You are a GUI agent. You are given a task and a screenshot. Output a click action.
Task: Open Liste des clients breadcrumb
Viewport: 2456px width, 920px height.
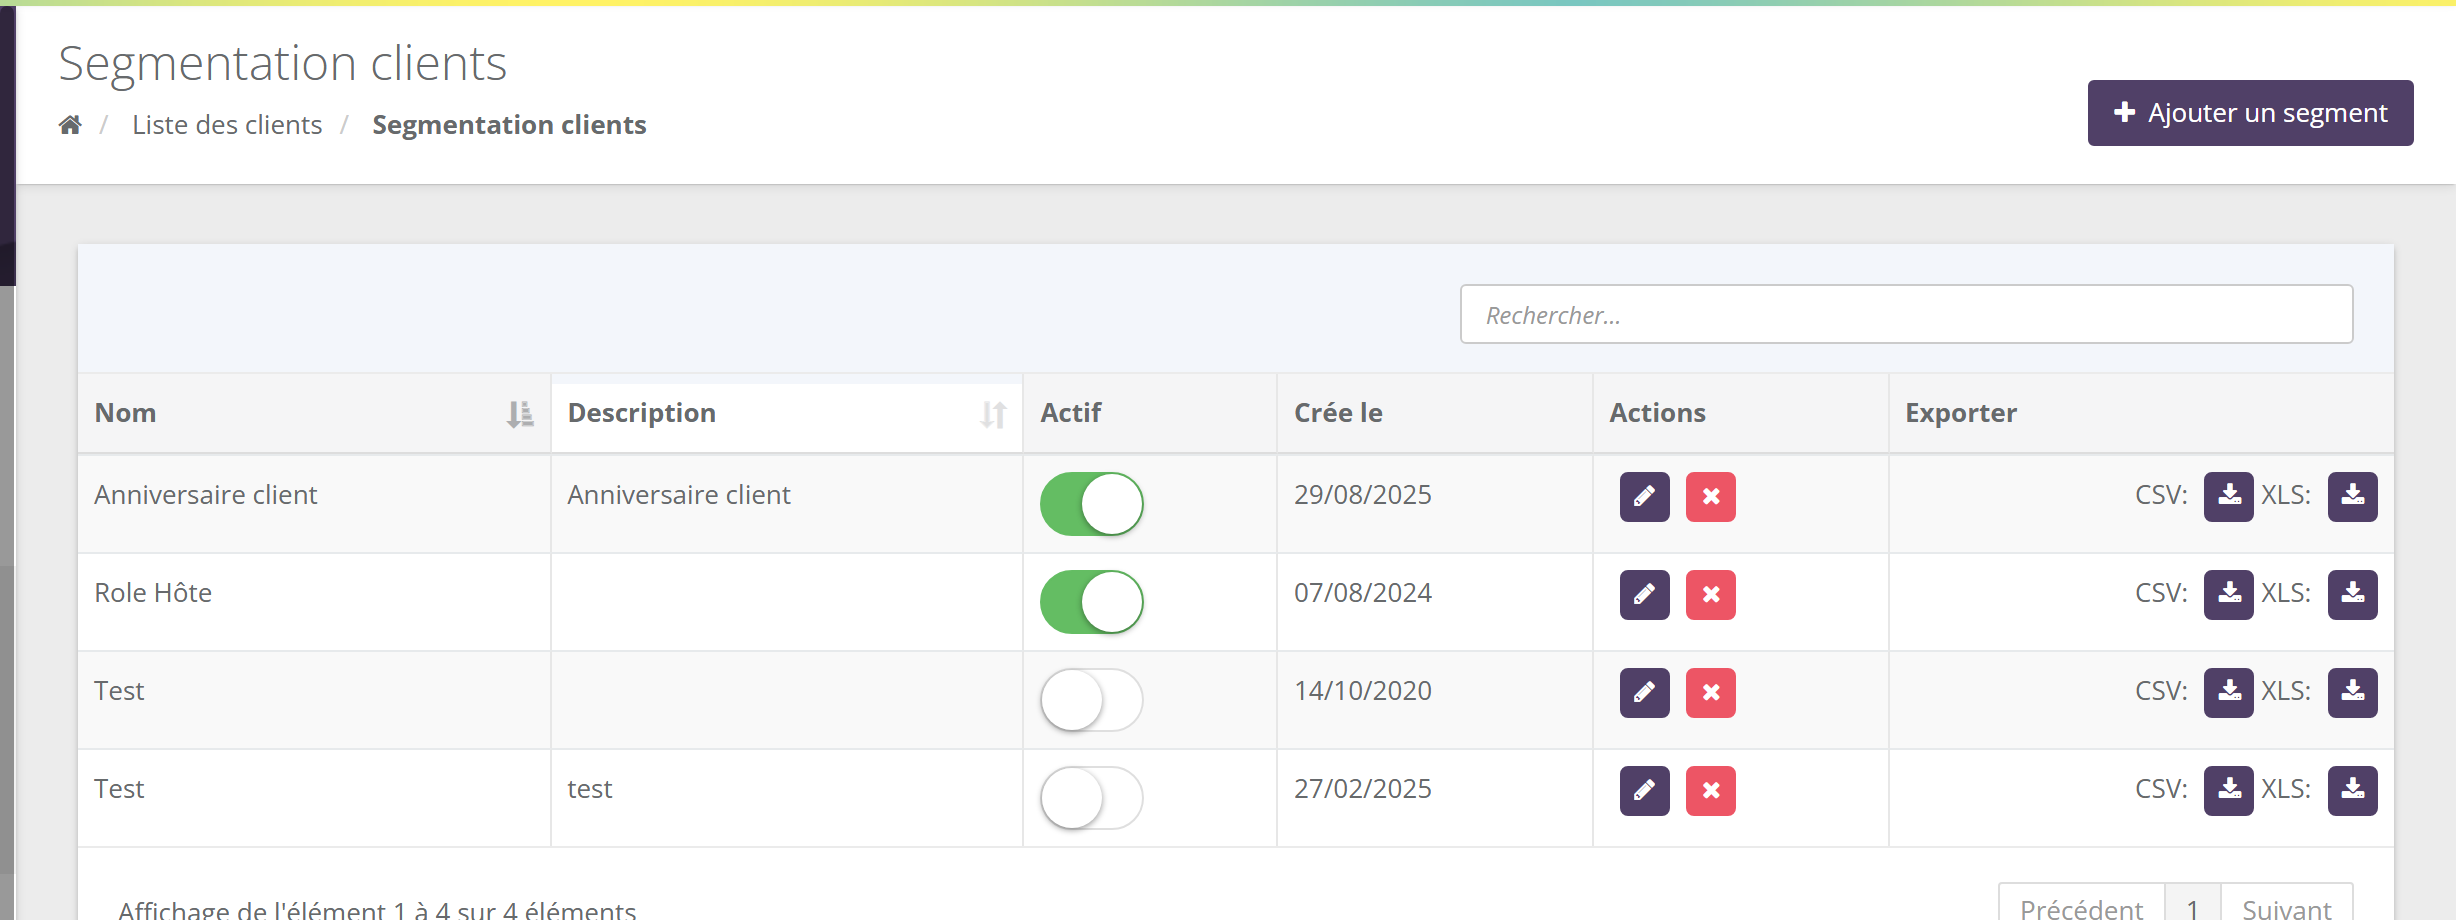[x=227, y=125]
